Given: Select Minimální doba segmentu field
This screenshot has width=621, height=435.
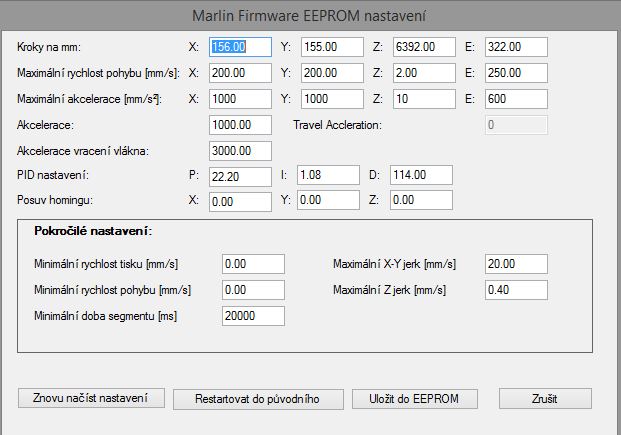Looking at the screenshot, I should (254, 316).
